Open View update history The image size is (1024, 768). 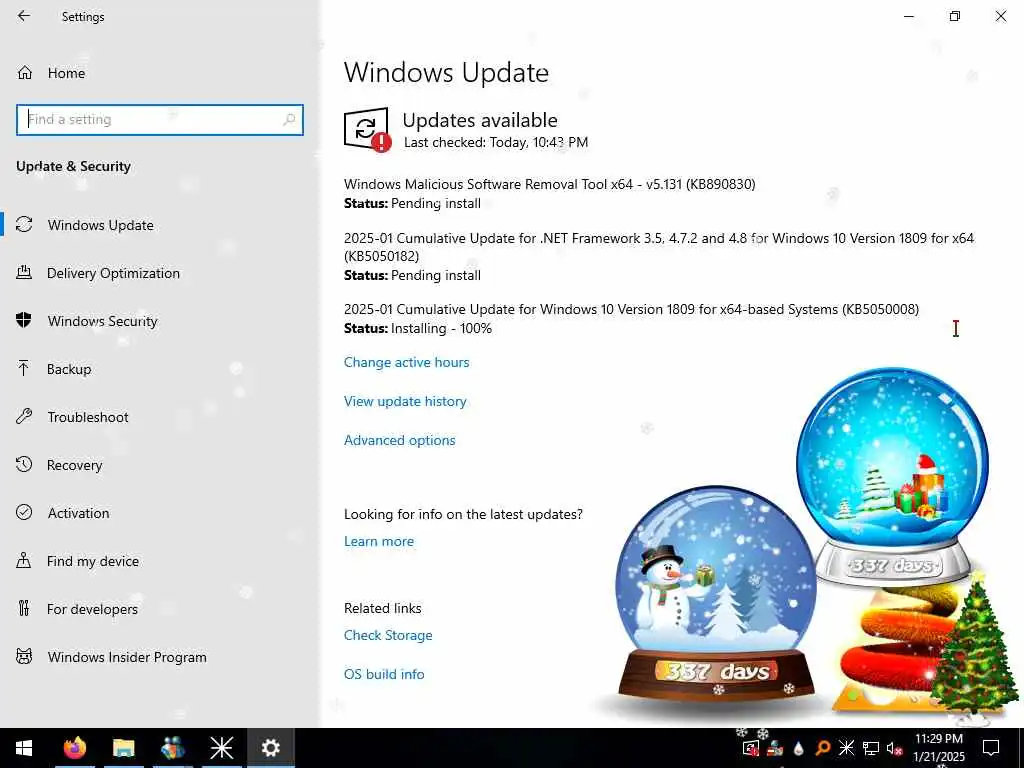tap(405, 401)
